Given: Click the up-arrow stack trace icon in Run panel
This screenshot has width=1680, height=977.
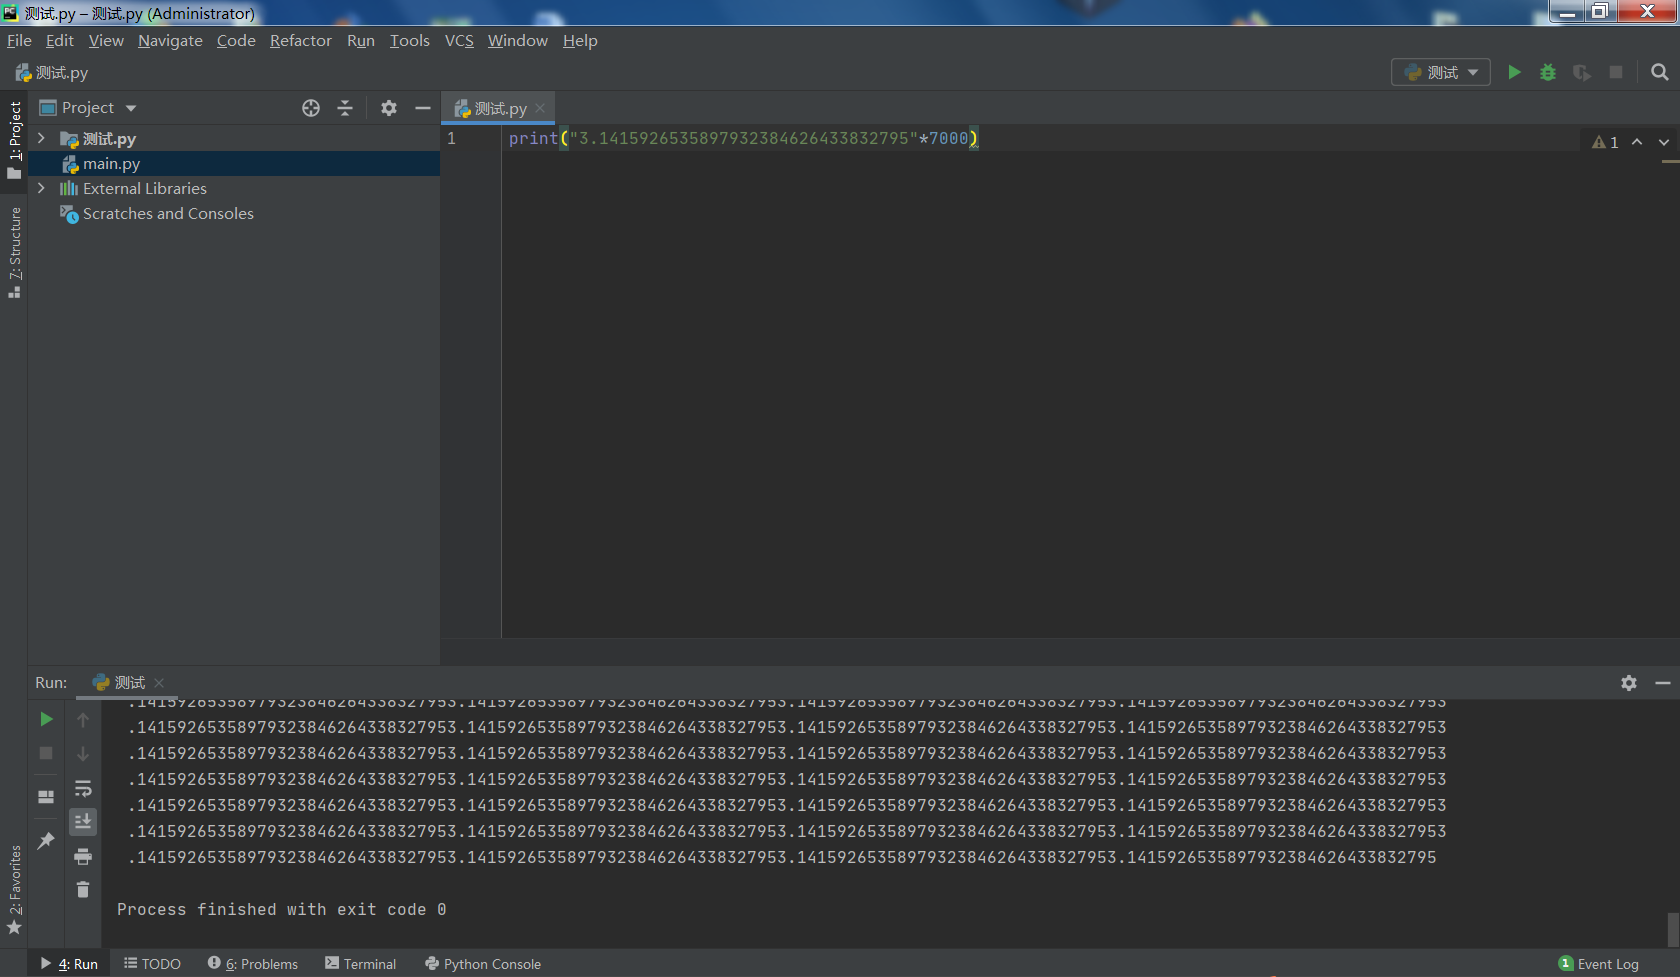Looking at the screenshot, I should pos(83,720).
